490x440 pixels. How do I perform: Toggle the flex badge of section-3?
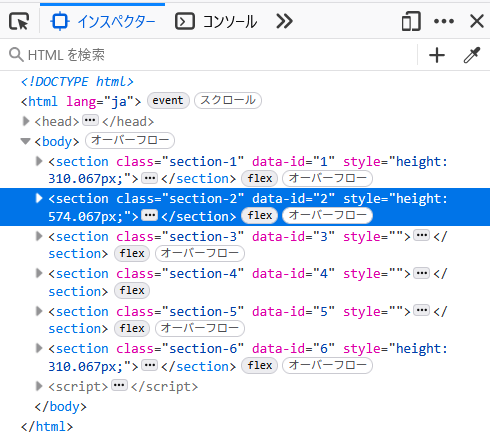pyautogui.click(x=132, y=253)
